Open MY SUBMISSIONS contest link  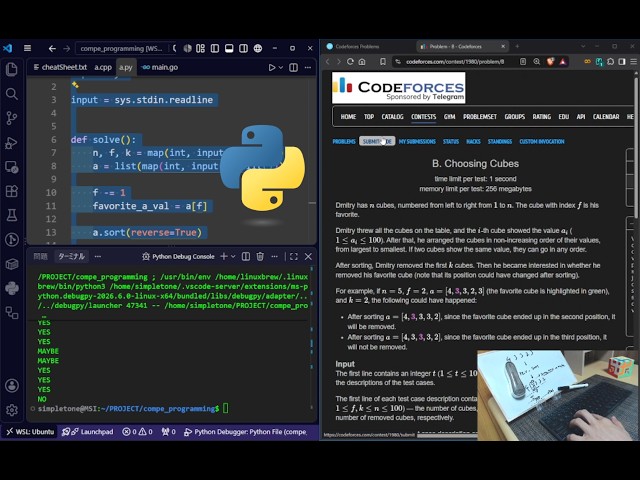417,142
